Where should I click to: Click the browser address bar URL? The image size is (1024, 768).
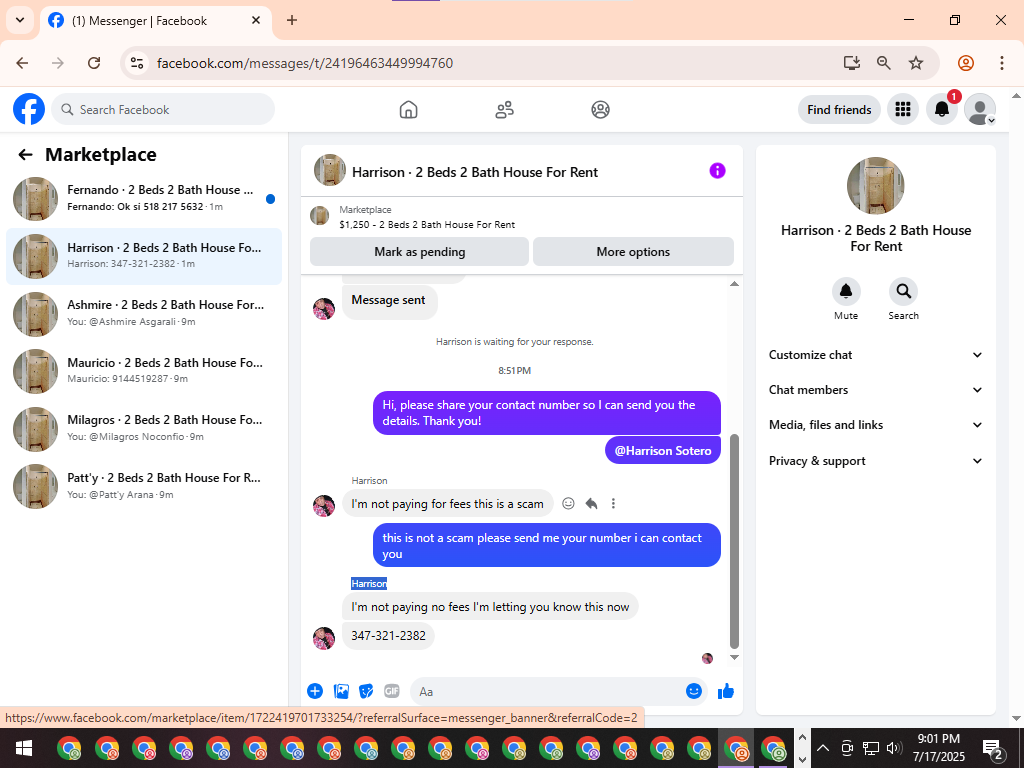(305, 63)
